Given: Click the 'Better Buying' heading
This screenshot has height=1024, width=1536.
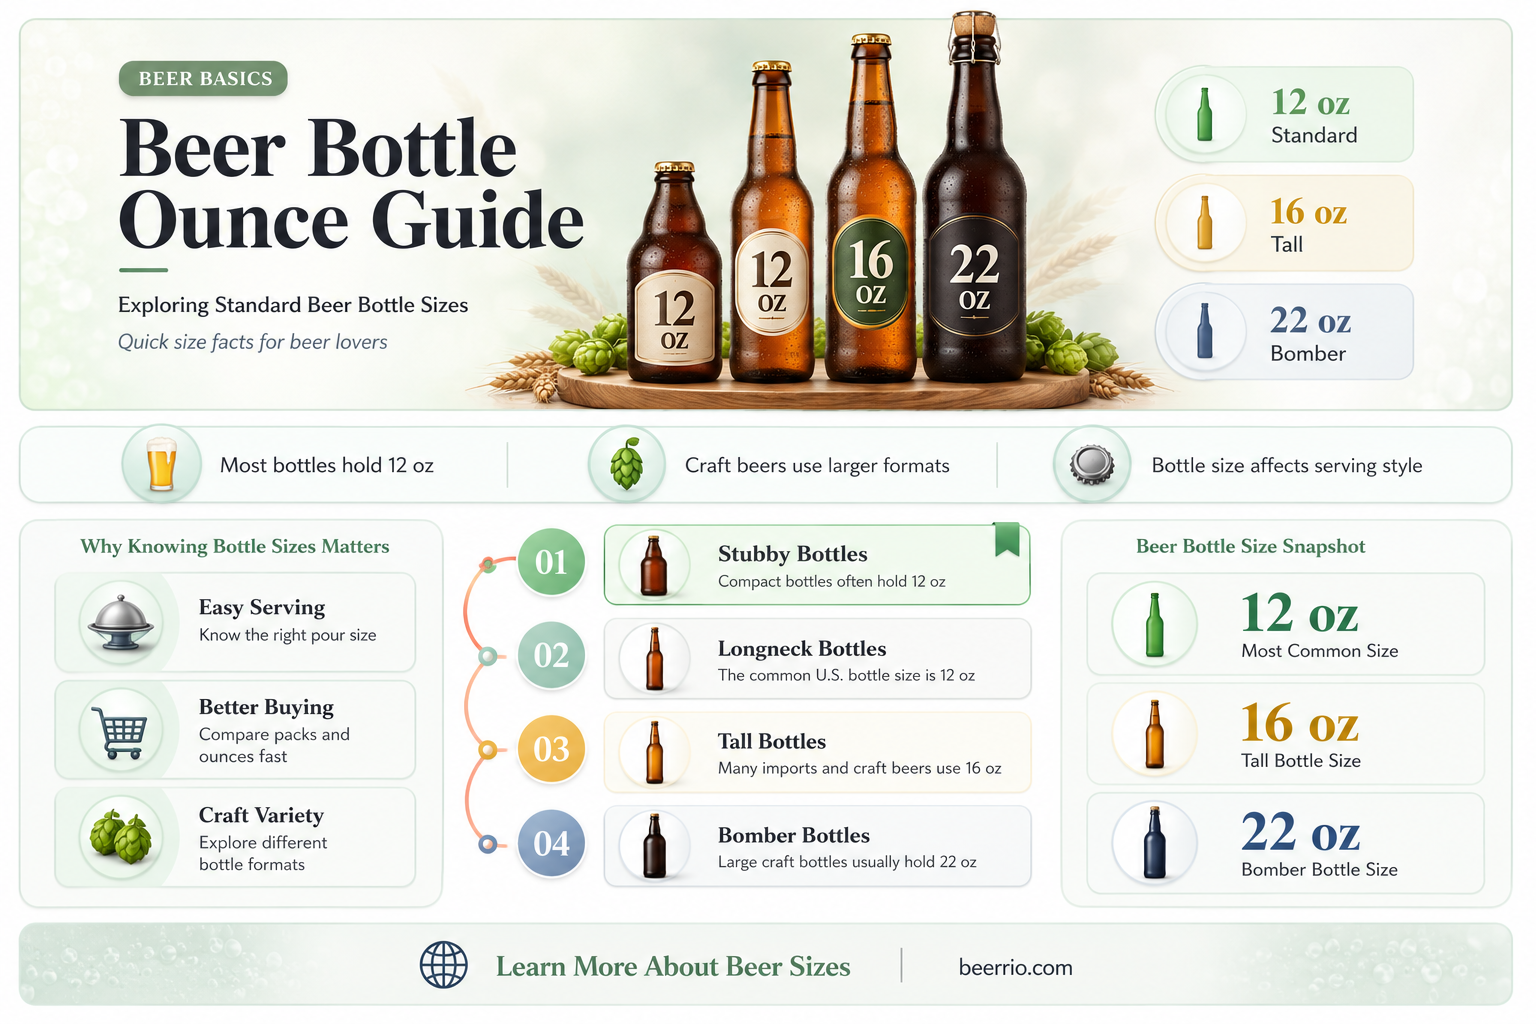Looking at the screenshot, I should [x=266, y=707].
